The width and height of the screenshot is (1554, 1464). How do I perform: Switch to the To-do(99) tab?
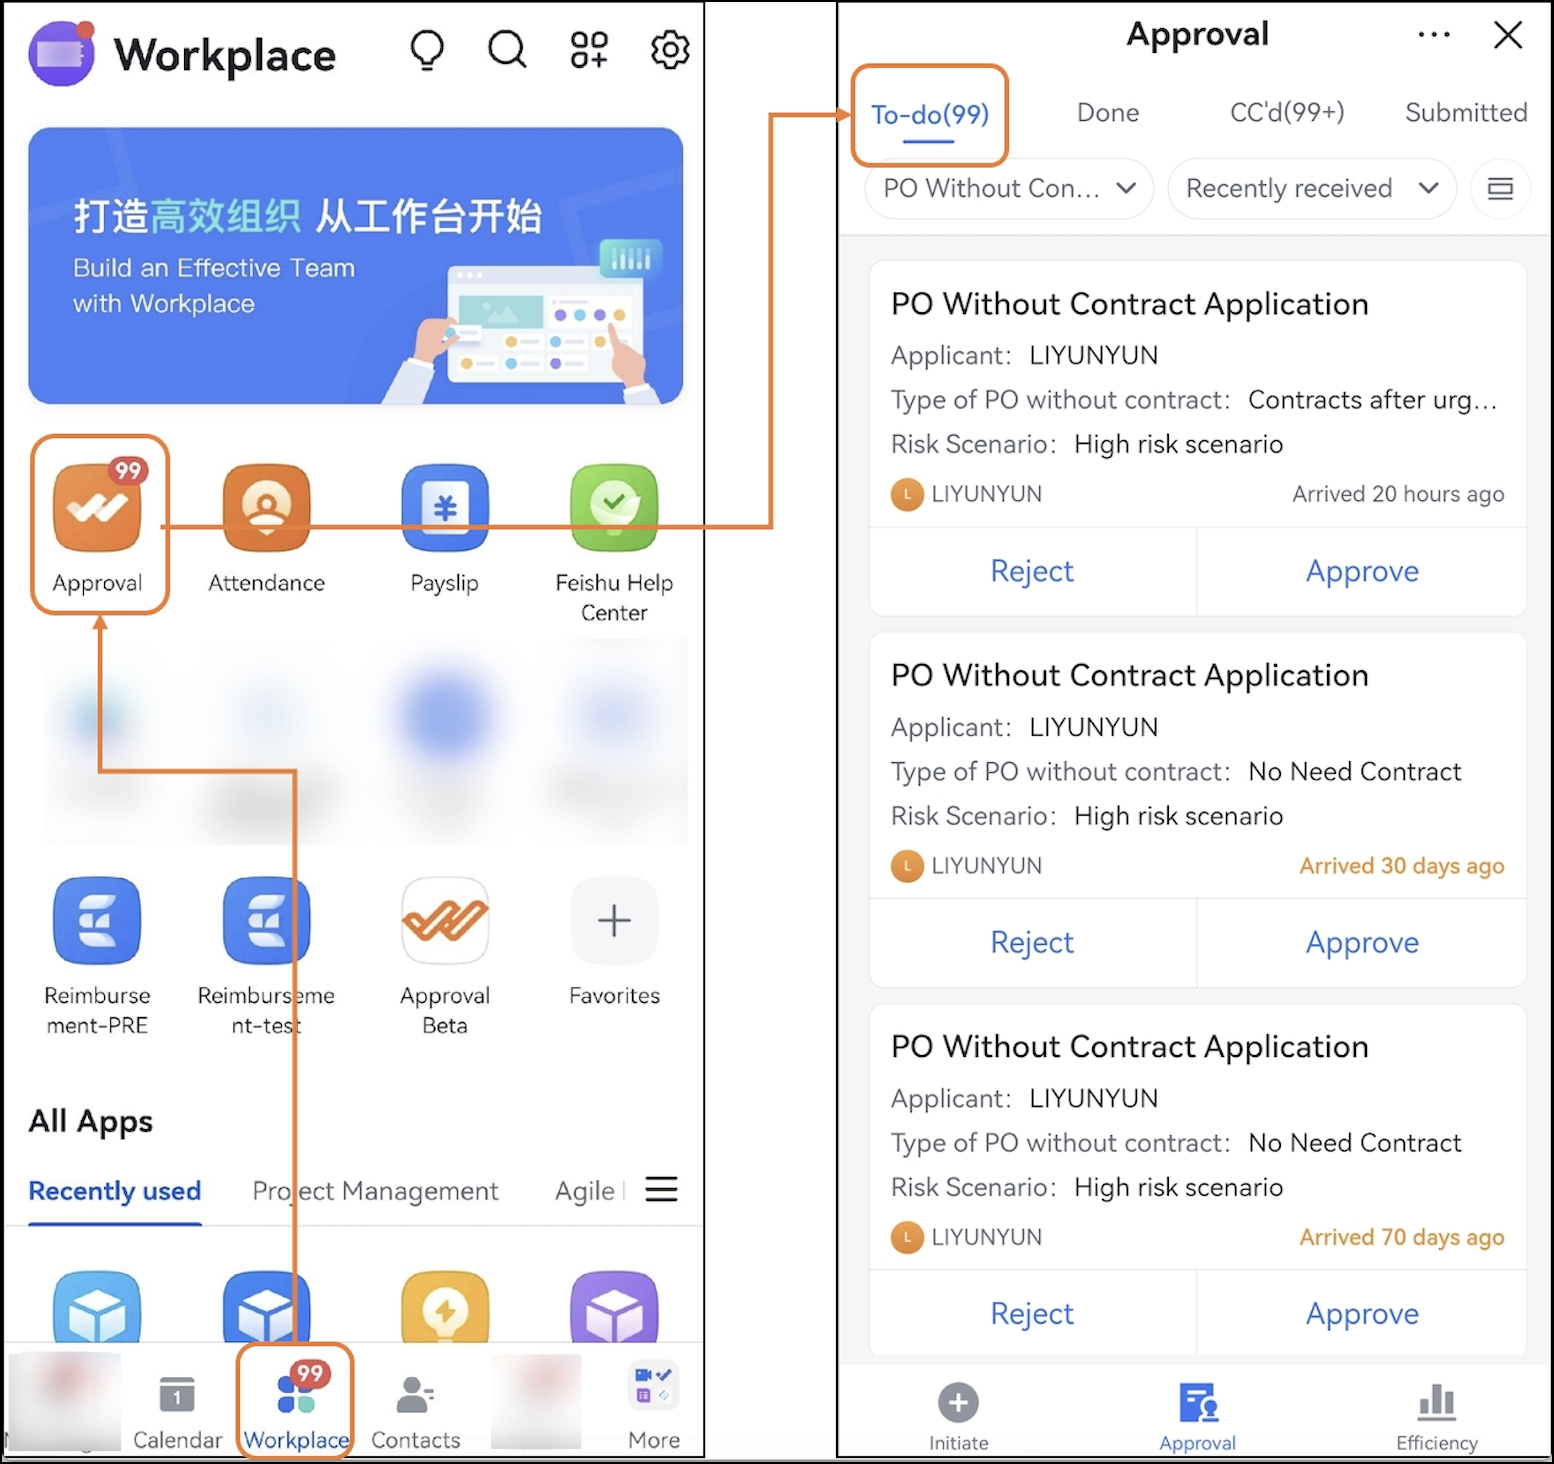coord(929,116)
